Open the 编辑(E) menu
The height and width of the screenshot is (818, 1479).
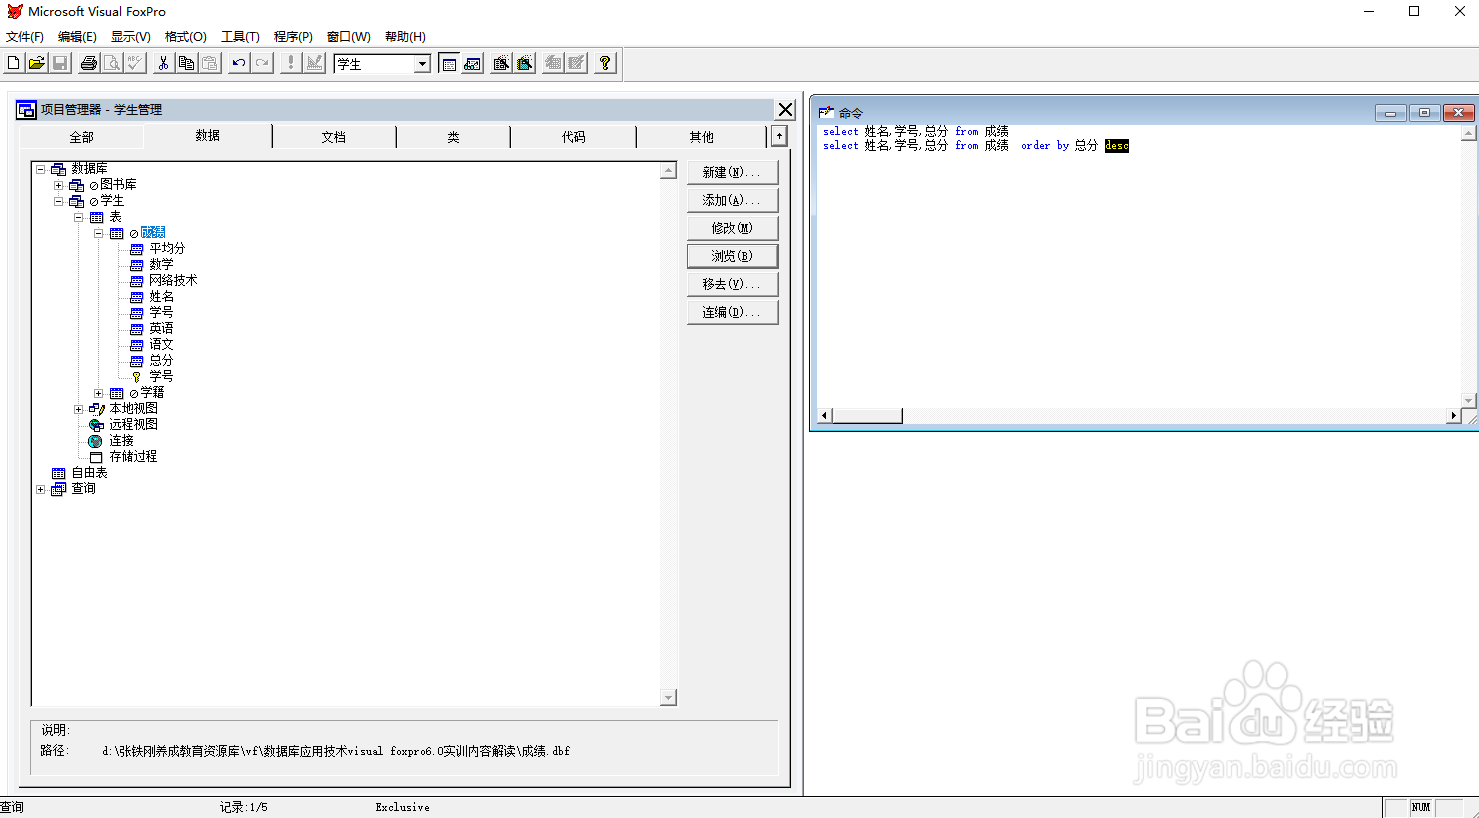pos(77,37)
